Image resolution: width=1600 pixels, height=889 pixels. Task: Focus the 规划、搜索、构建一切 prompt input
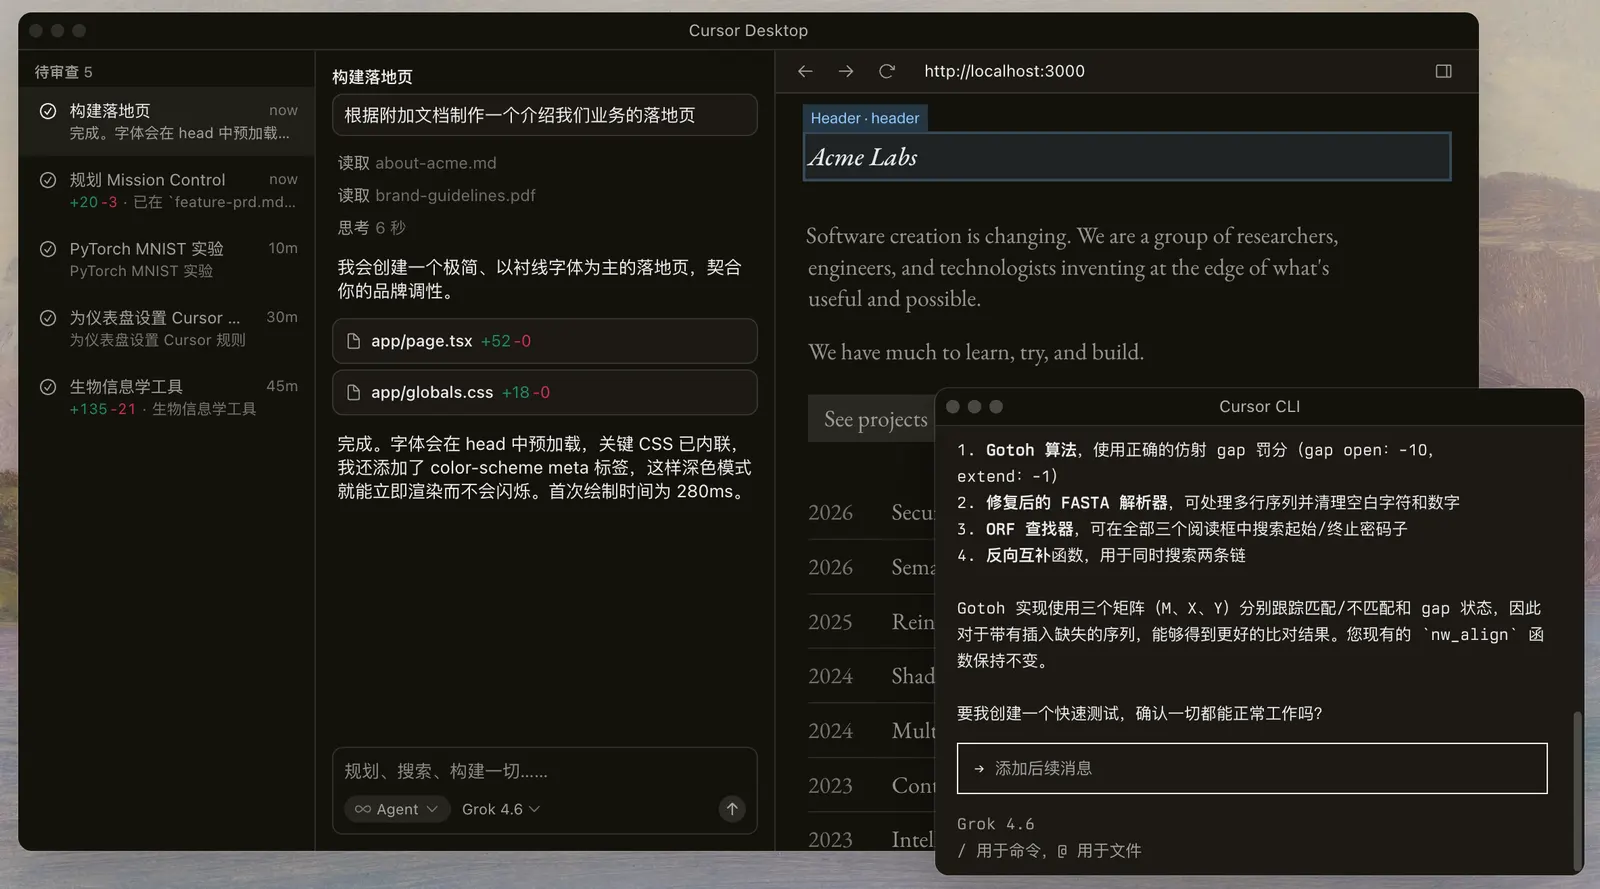(545, 771)
